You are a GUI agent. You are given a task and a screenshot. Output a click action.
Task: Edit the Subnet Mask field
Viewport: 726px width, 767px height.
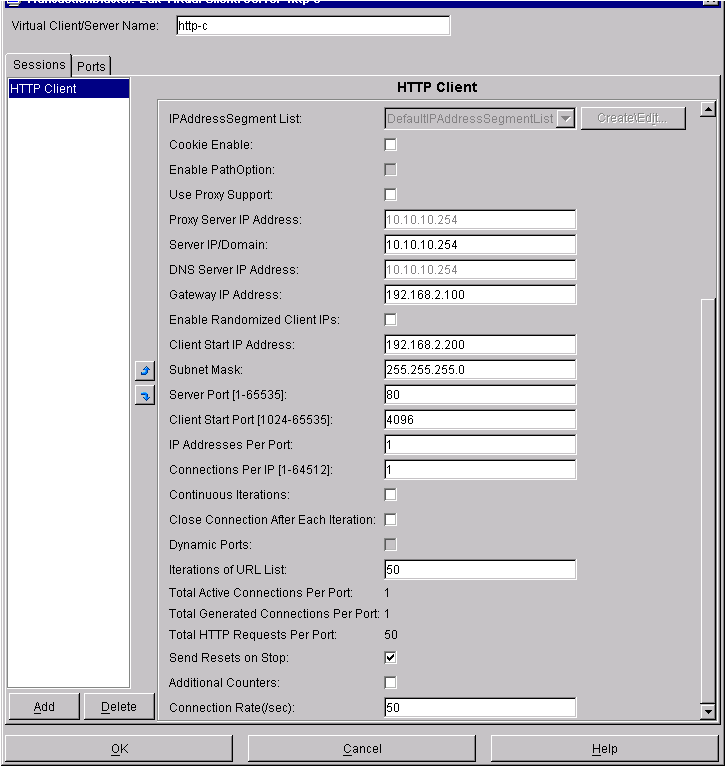480,370
